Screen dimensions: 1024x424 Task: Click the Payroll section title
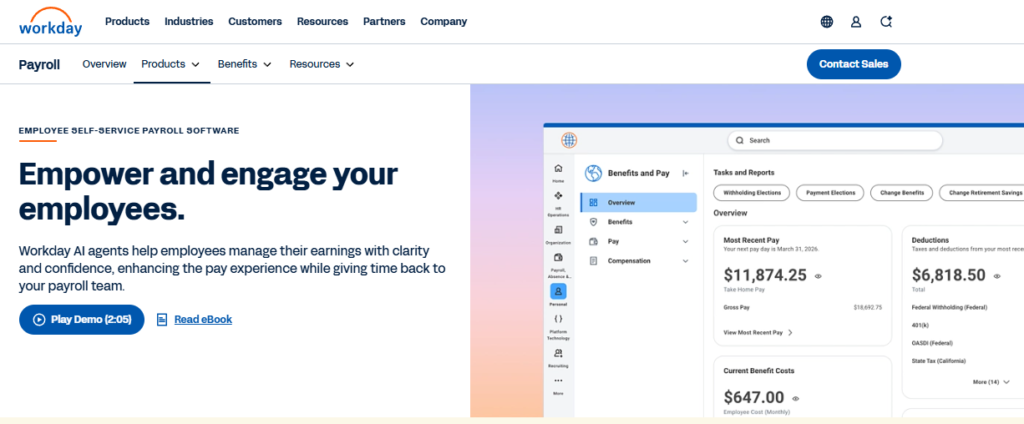[x=39, y=65]
